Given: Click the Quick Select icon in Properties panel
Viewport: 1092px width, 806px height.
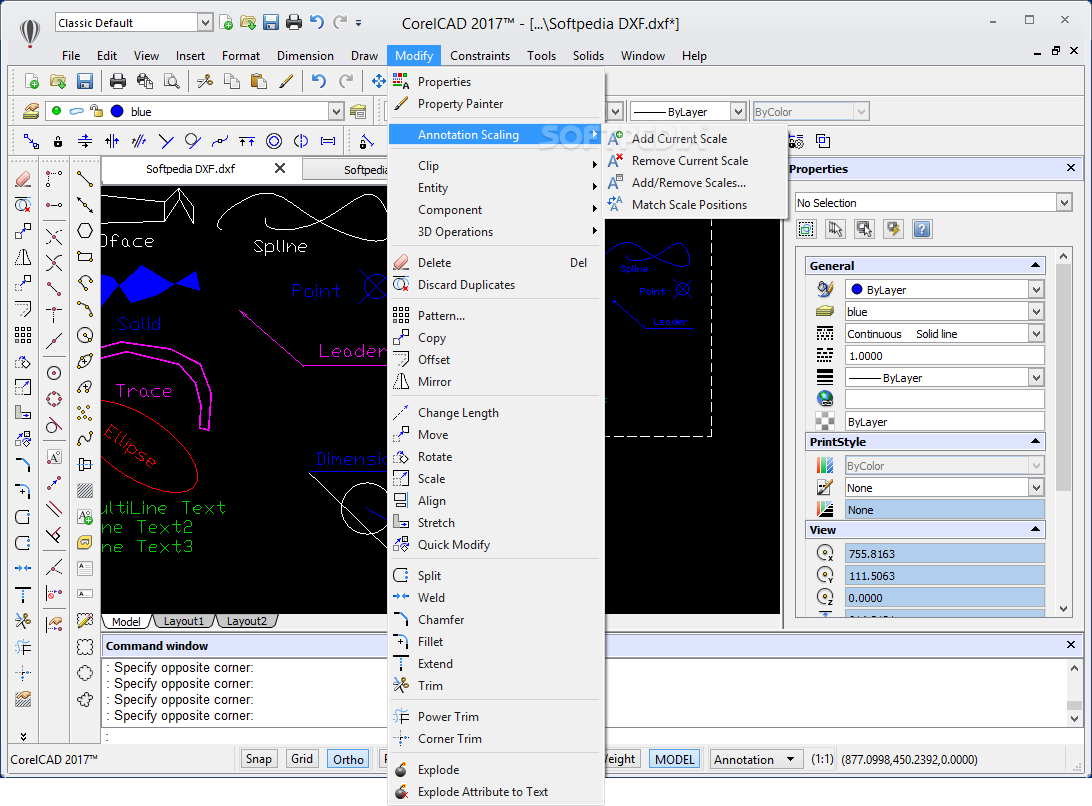Looking at the screenshot, I should [894, 229].
